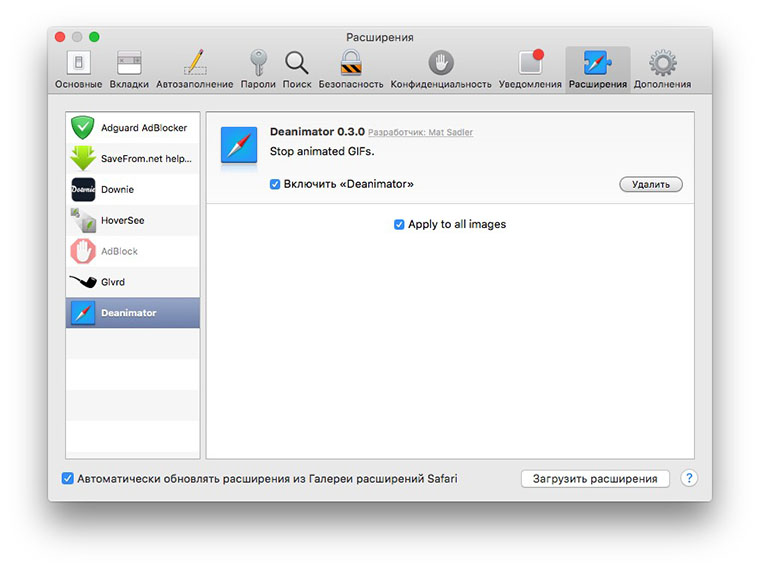Open the Безопасность padlock pane
This screenshot has height=570, width=760.
click(351, 62)
